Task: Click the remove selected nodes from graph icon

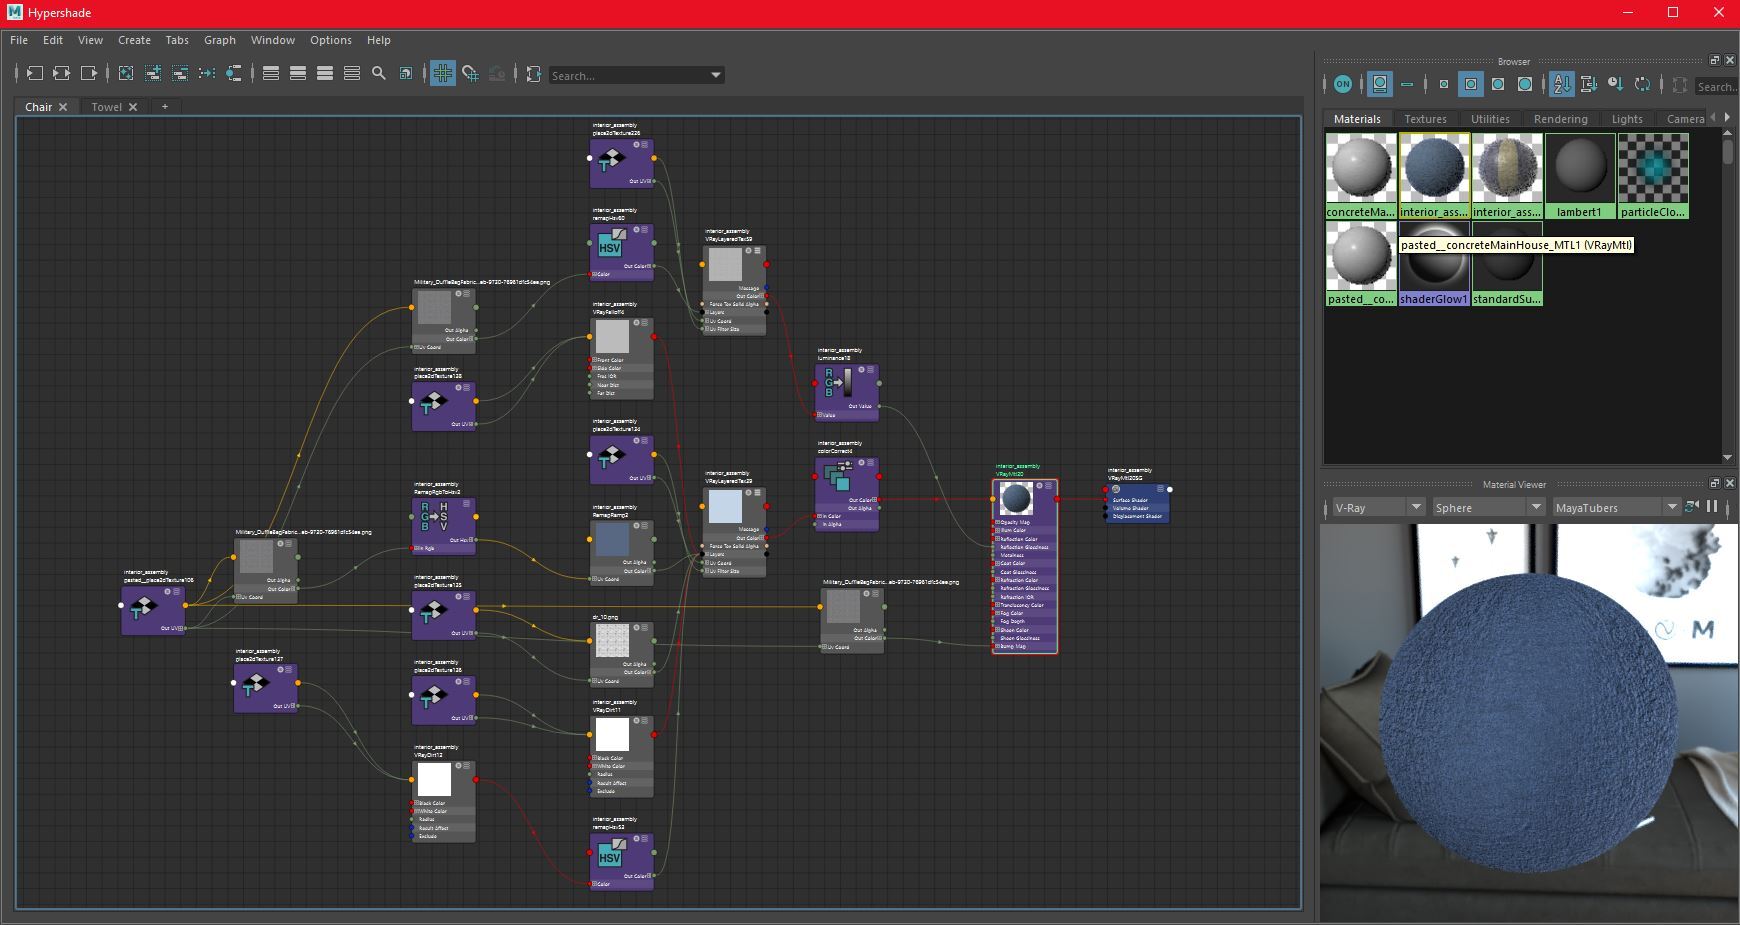Action: pyautogui.click(x=180, y=73)
